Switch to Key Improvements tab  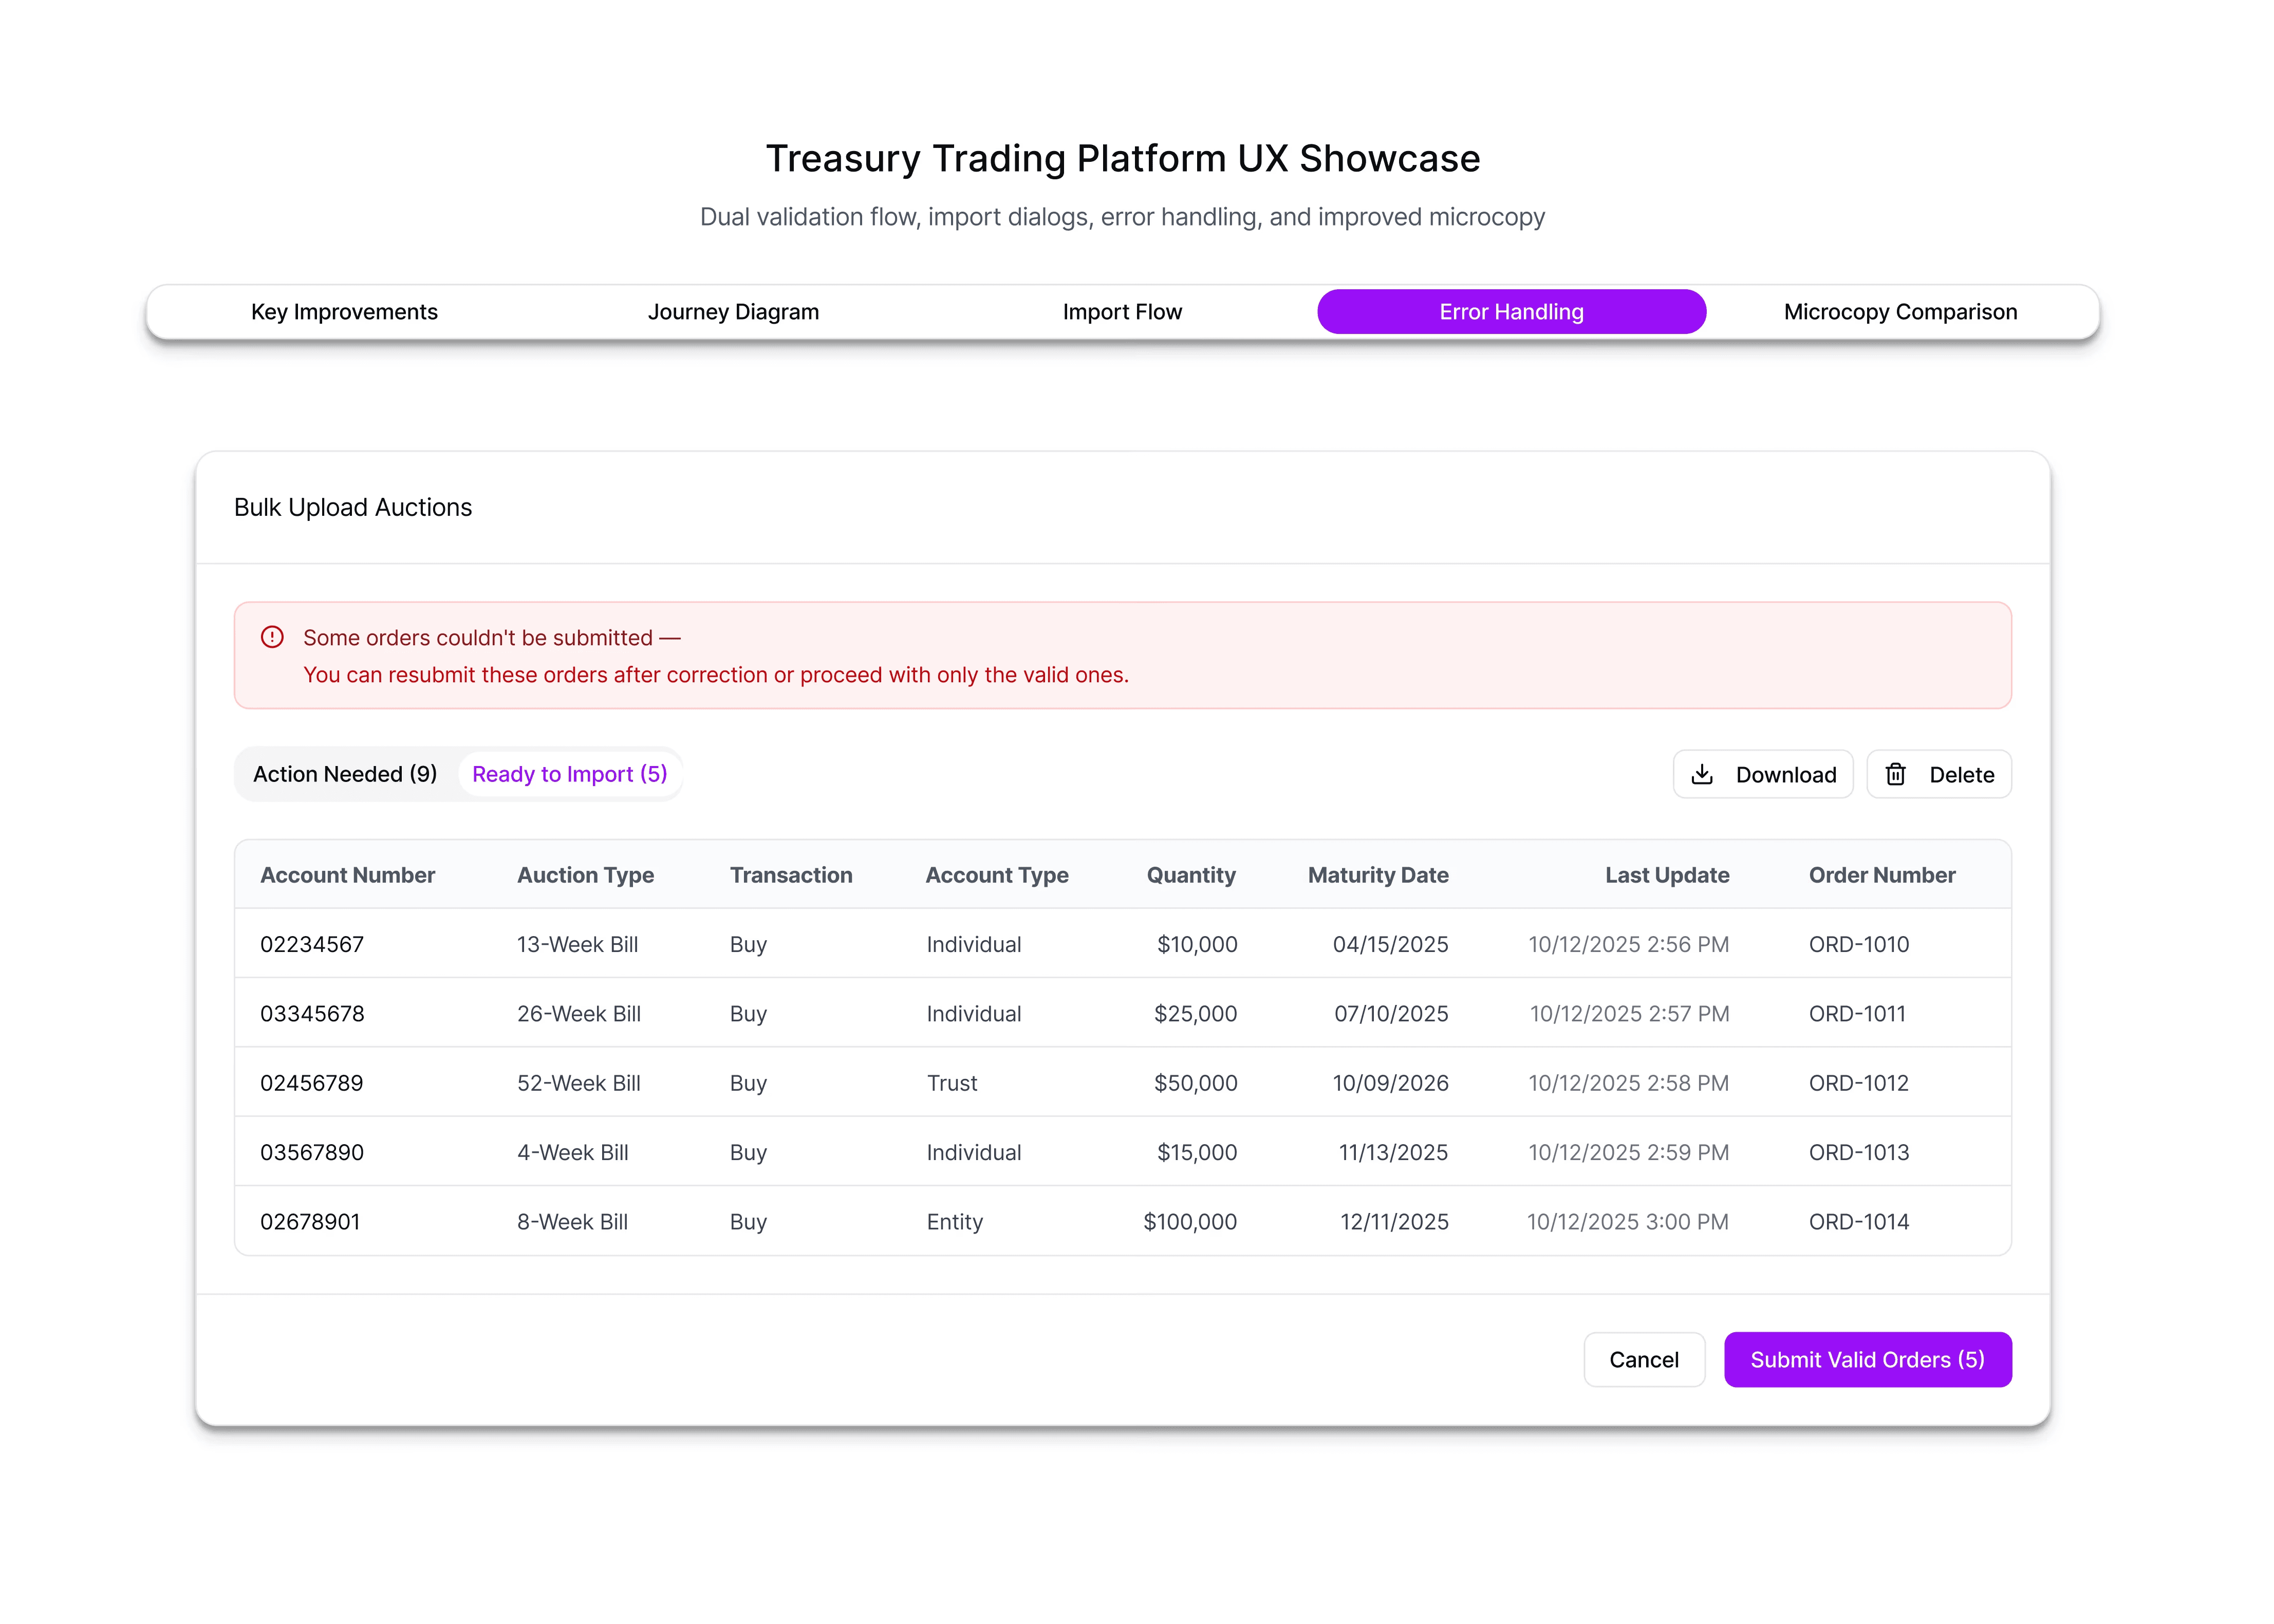tap(344, 312)
